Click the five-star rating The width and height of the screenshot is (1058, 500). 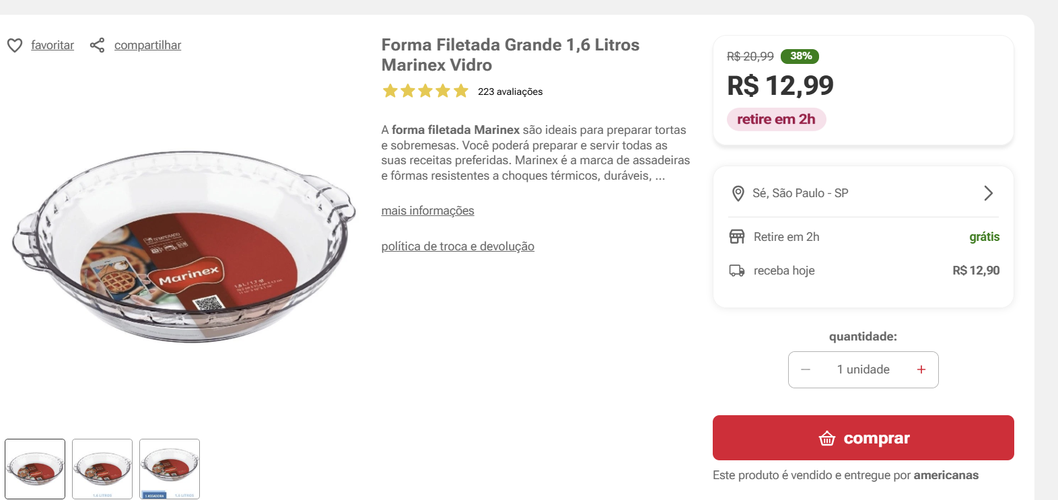click(x=425, y=91)
